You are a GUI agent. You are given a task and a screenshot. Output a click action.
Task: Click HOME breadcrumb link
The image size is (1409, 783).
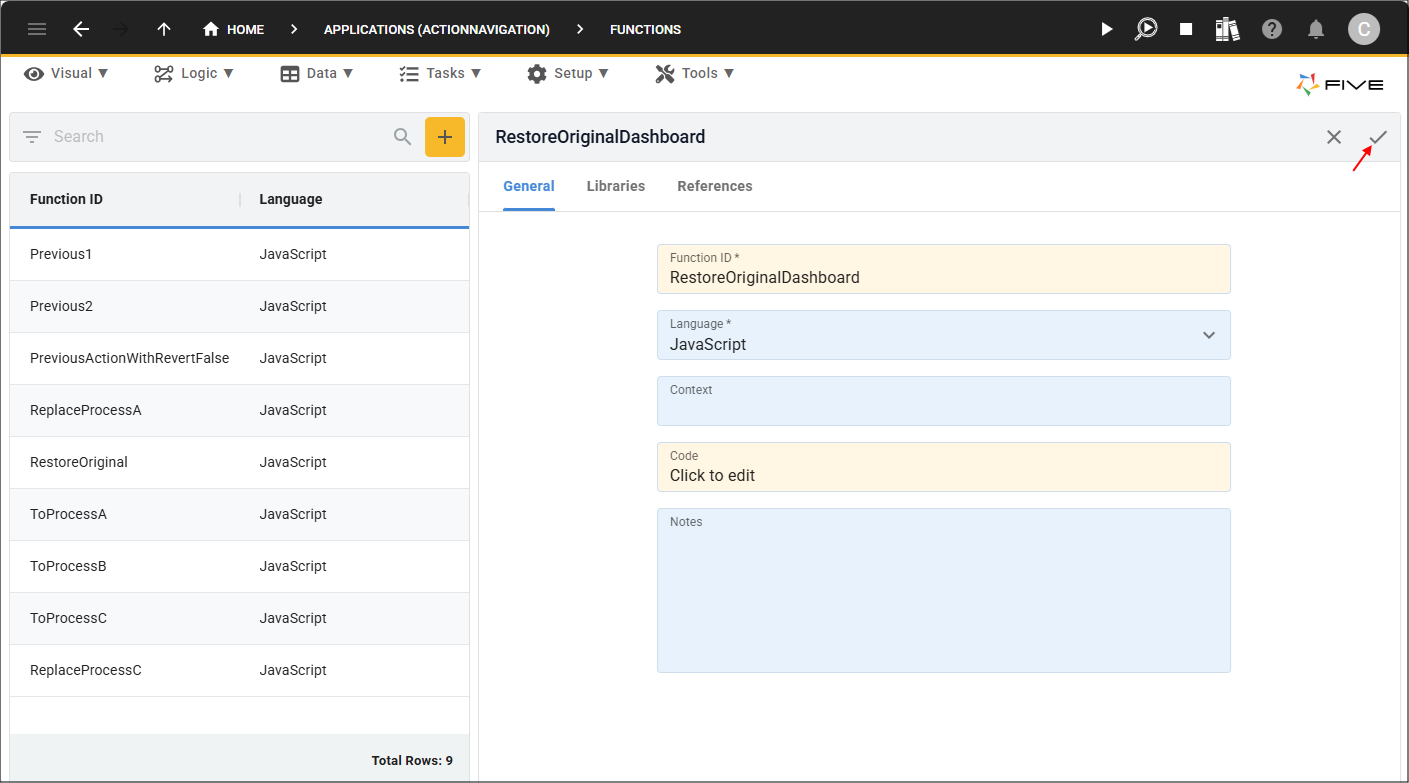(245, 30)
